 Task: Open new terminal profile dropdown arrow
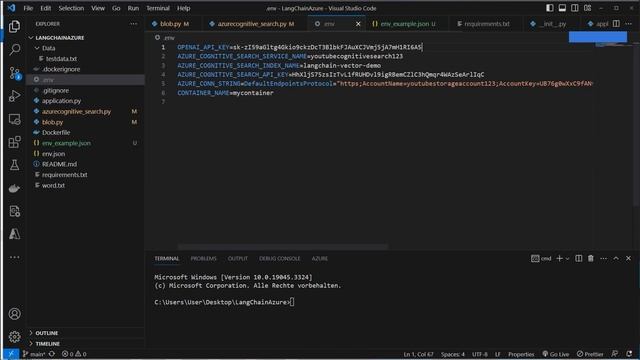coord(567,259)
